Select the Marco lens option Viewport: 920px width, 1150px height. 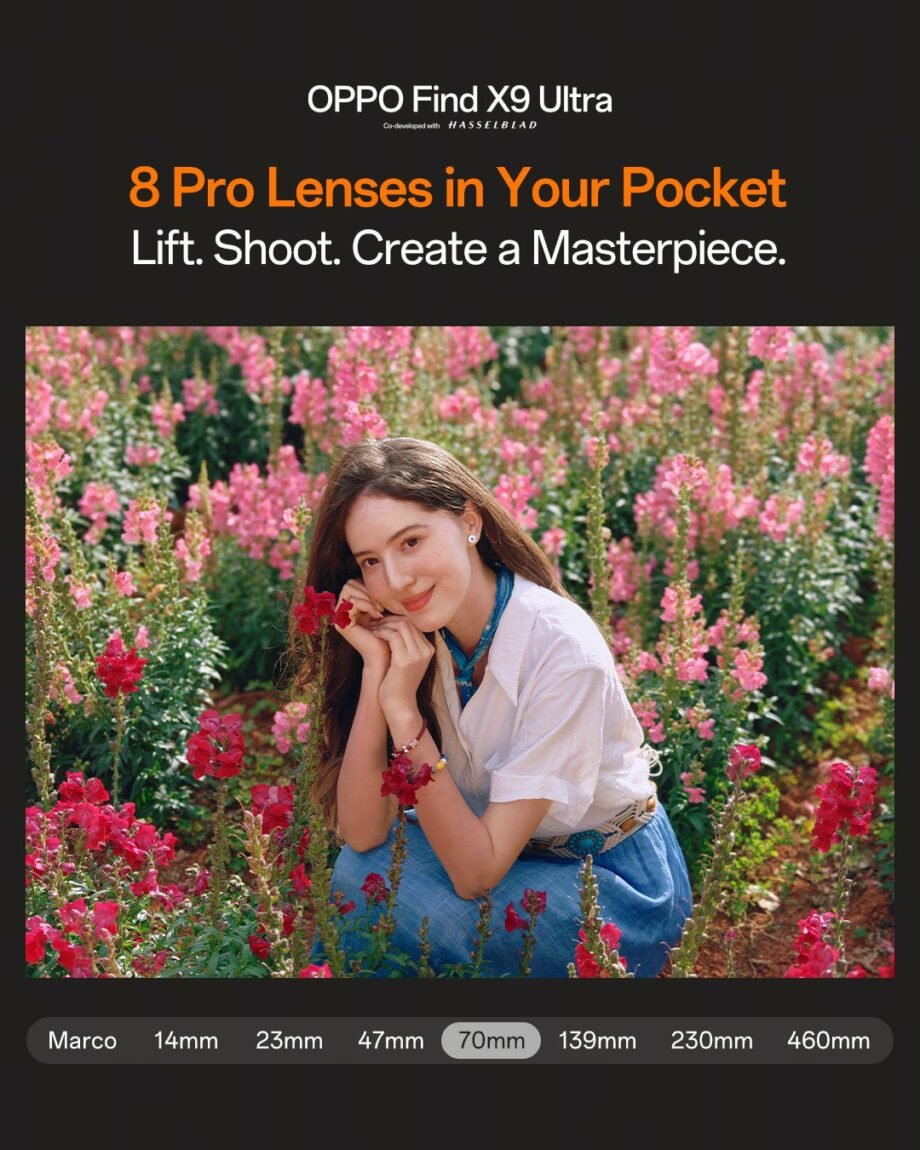82,1040
